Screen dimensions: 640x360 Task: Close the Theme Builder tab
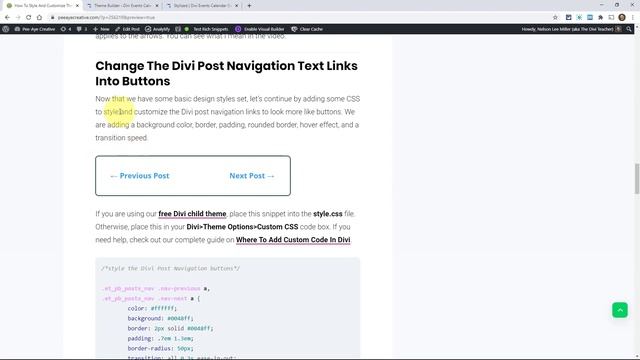157,6
